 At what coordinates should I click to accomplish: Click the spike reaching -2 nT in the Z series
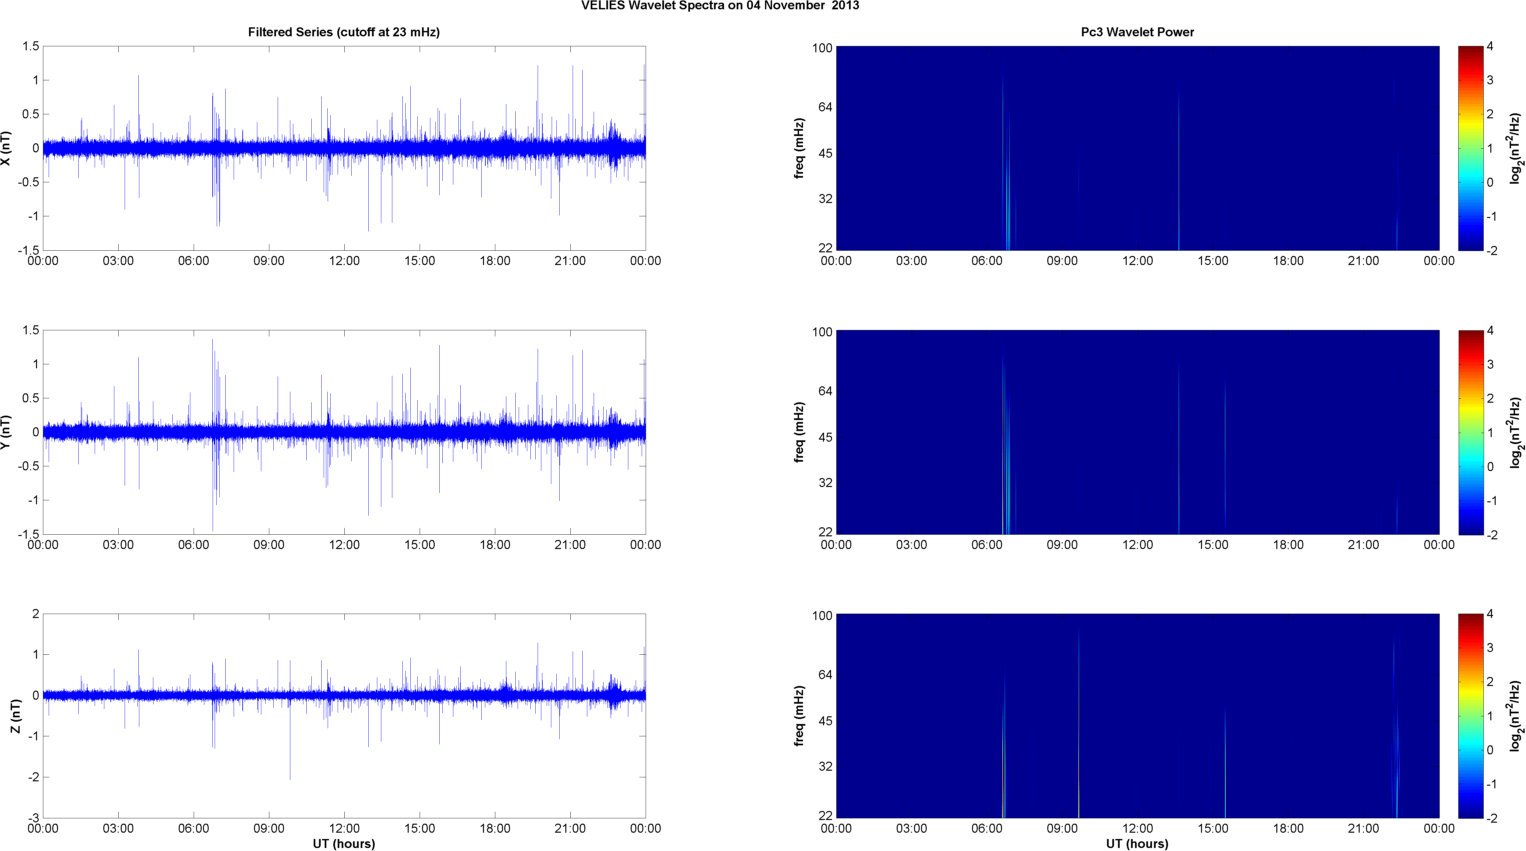(290, 740)
